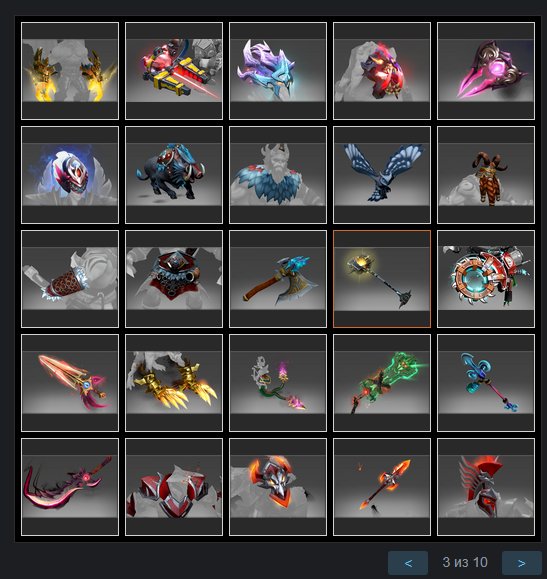547x579 pixels.
Task: Select the blue fleur-de-lis scepter item
Action: (x=486, y=383)
